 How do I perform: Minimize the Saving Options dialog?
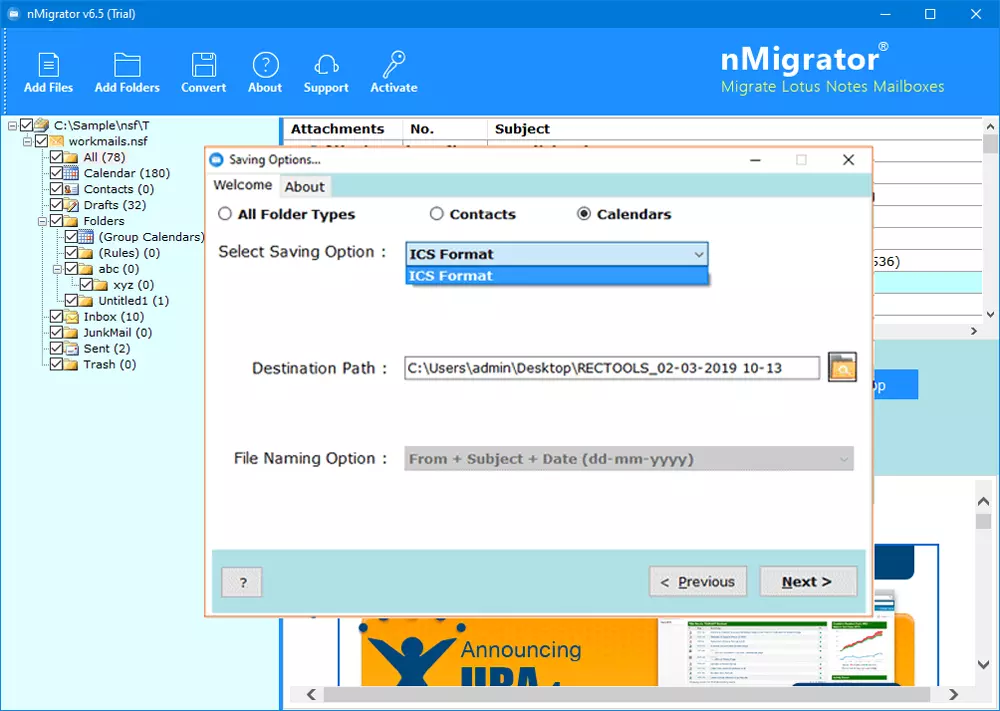coord(756,159)
